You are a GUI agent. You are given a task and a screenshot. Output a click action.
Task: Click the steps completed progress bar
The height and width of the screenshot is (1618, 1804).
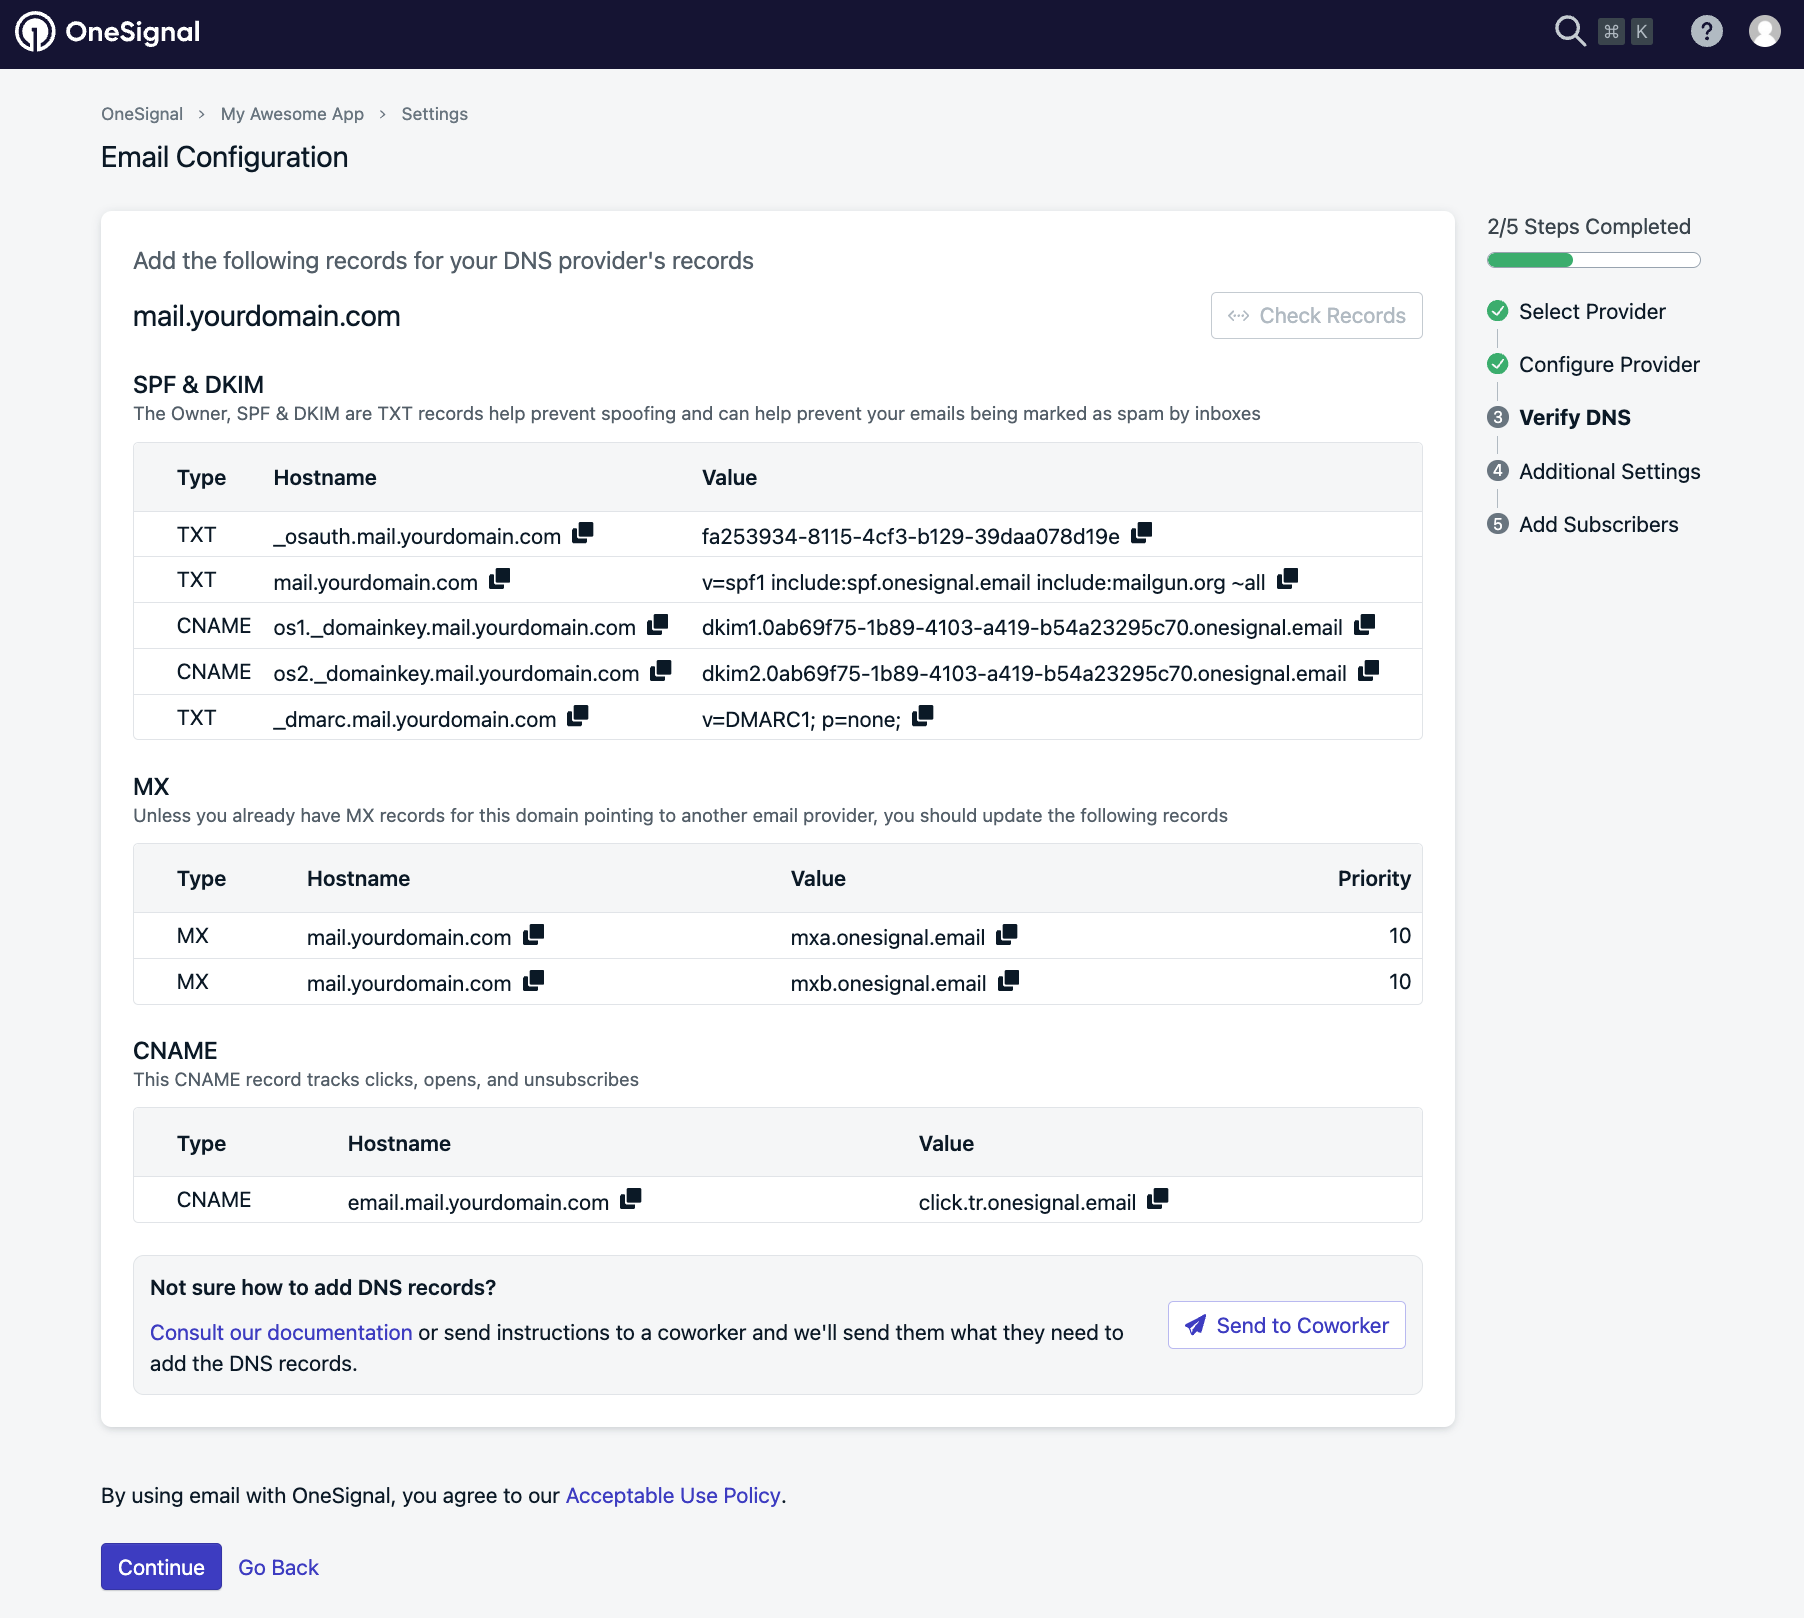[1593, 260]
